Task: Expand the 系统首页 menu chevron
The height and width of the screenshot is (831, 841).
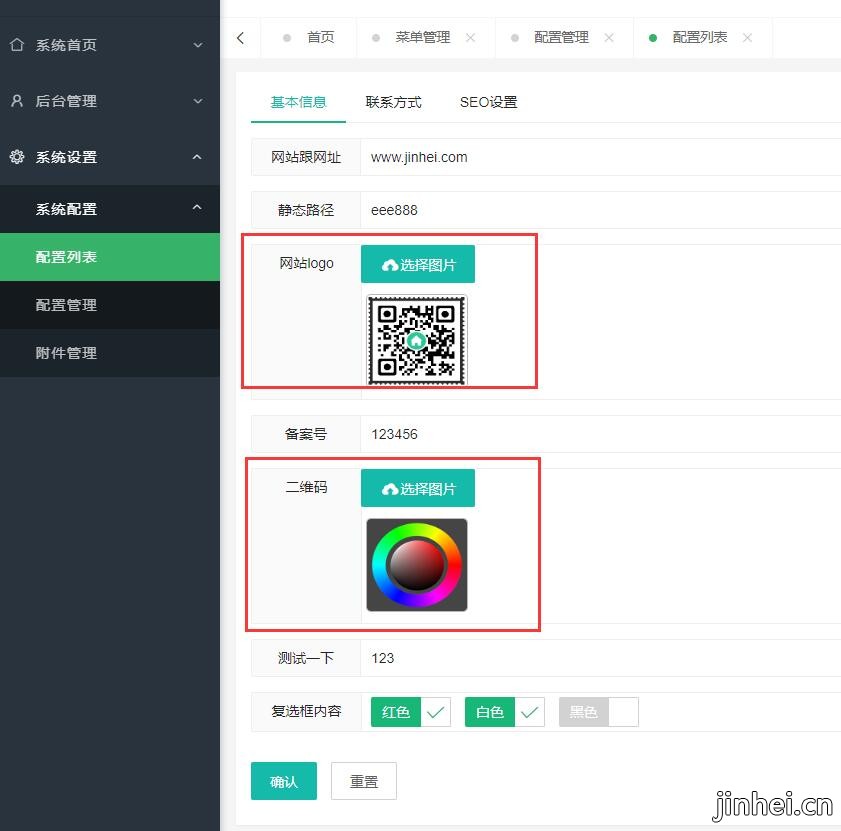Action: [198, 45]
